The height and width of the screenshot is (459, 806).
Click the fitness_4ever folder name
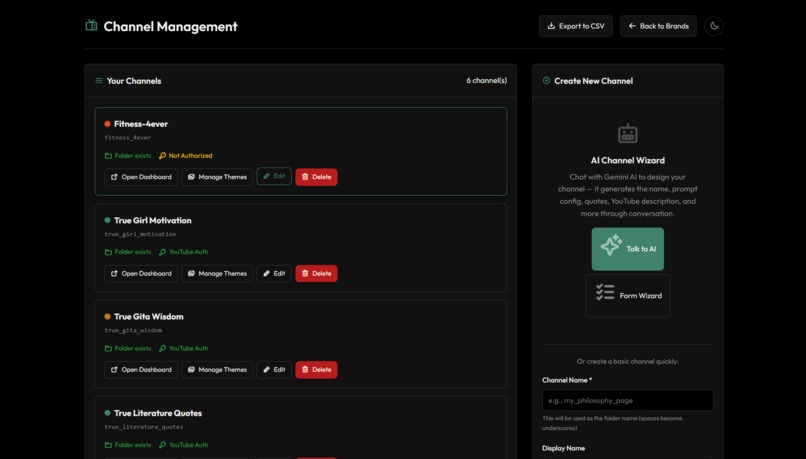point(128,138)
